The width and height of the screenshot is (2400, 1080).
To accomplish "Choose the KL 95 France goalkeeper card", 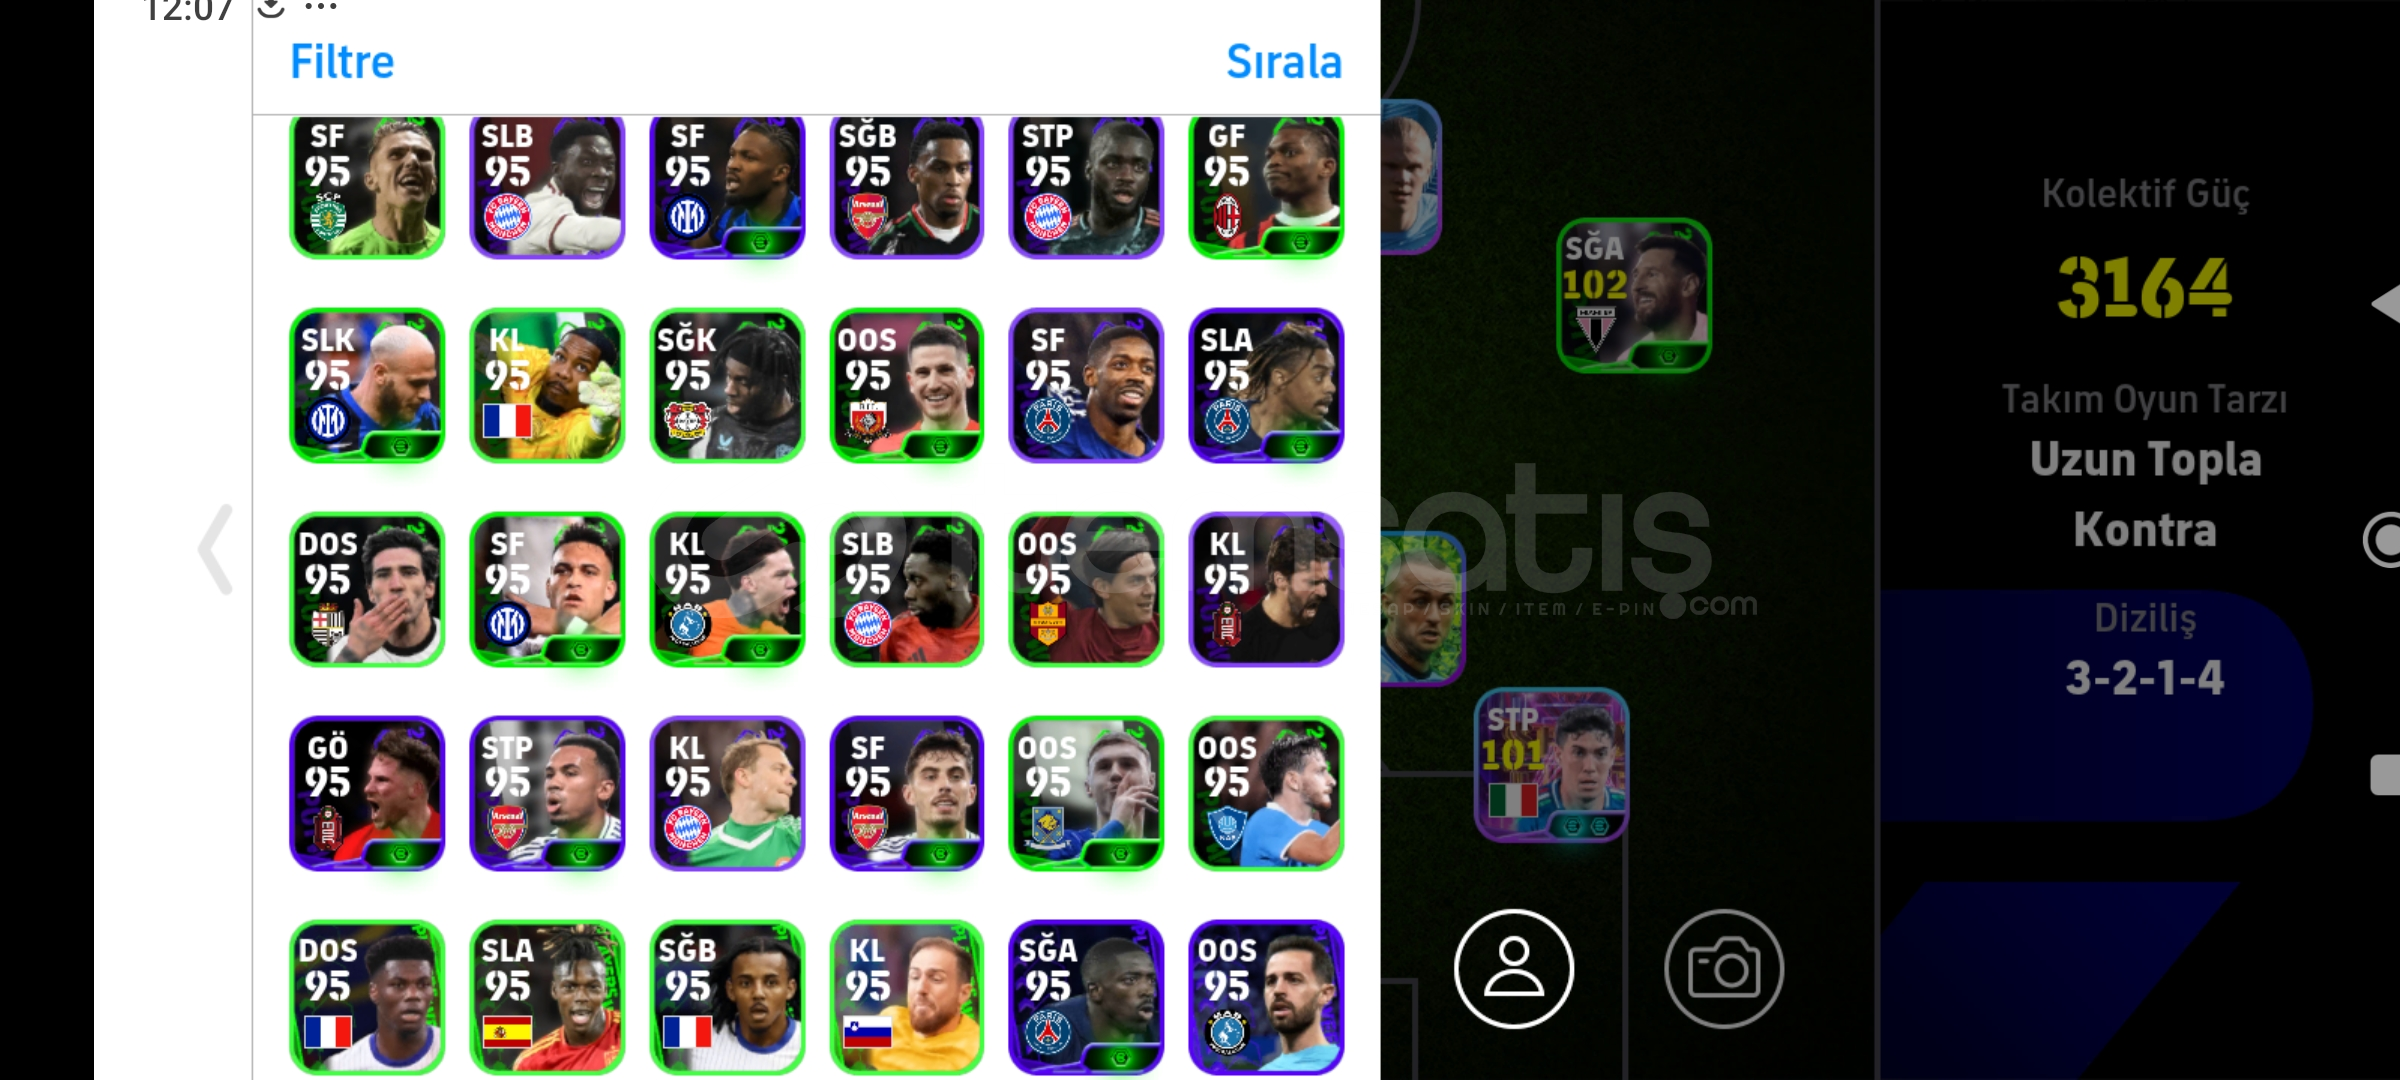I will tap(547, 385).
